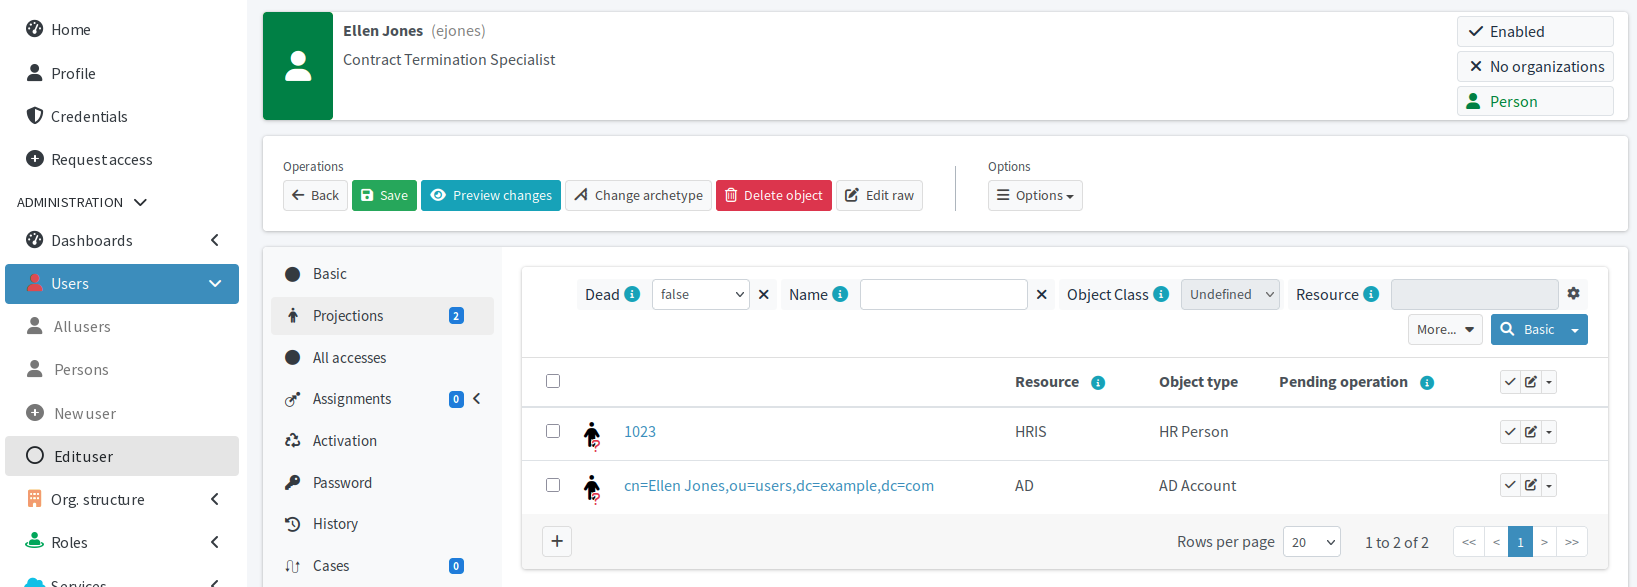Click the Enabled status badge
Screen dimensions: 1637x587
(x=1535, y=31)
